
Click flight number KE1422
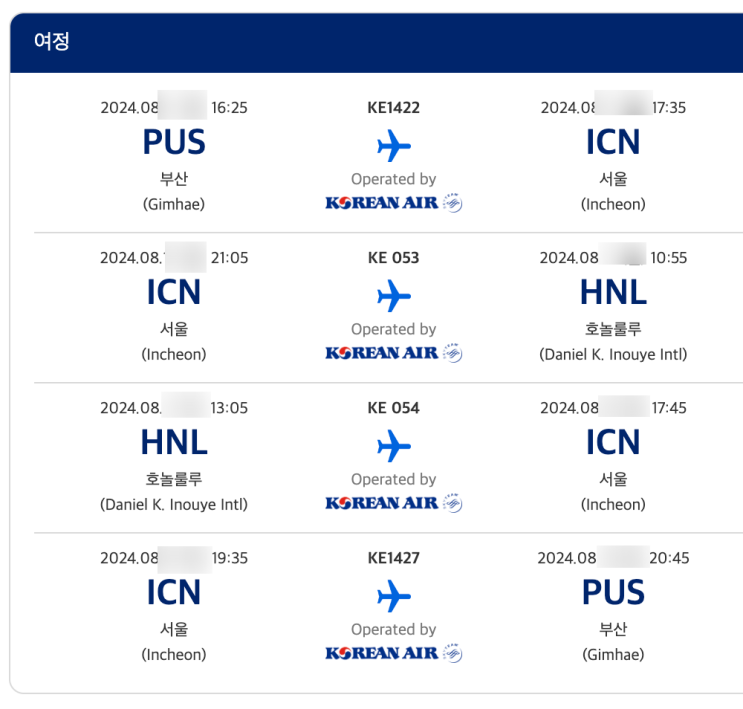(394, 108)
